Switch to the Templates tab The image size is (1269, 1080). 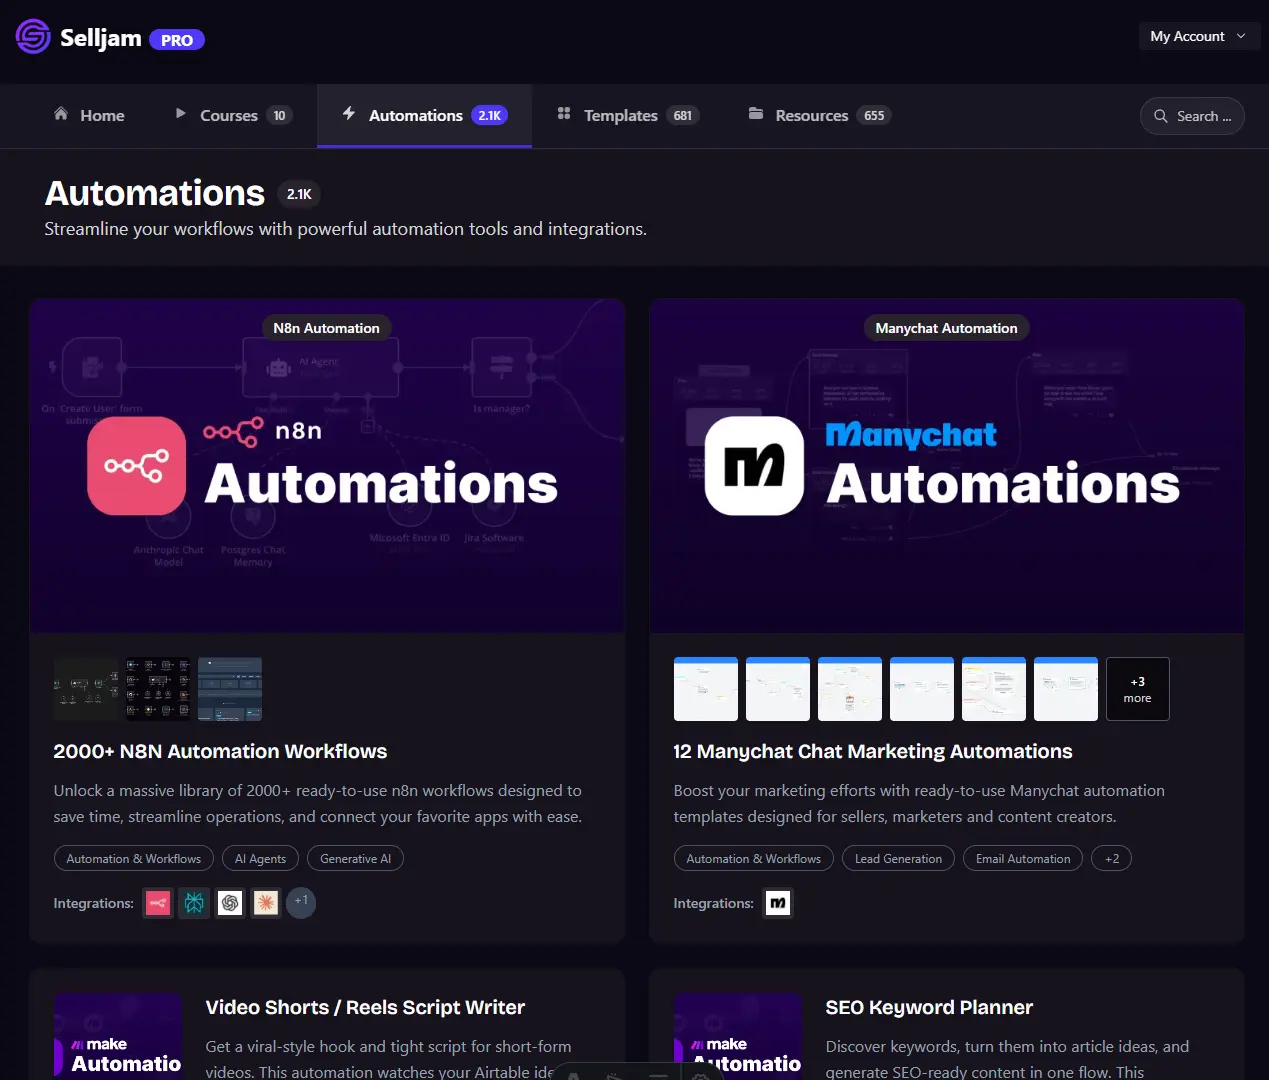[626, 116]
